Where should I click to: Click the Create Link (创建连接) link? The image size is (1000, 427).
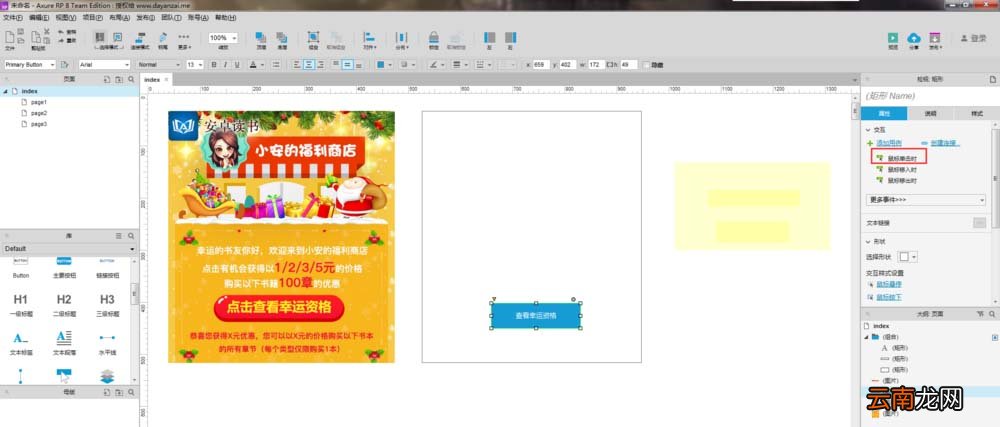pyautogui.click(x=945, y=143)
